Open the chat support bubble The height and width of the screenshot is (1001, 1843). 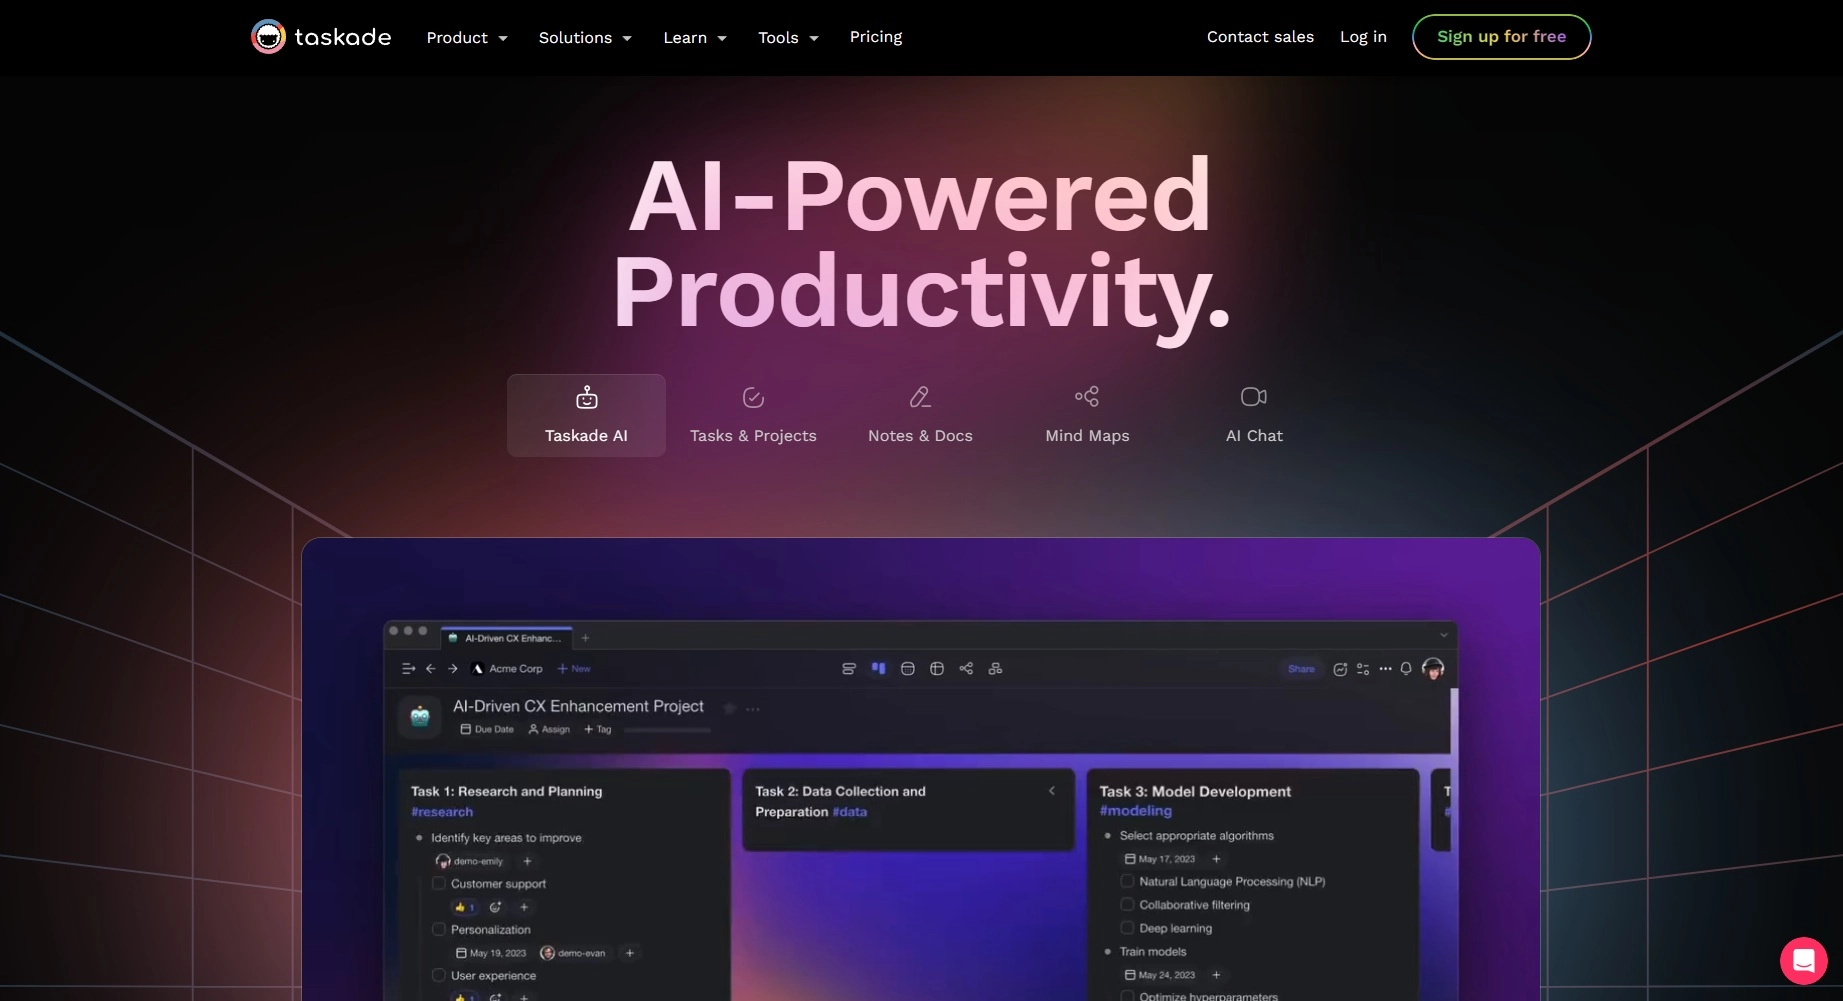tap(1803, 961)
